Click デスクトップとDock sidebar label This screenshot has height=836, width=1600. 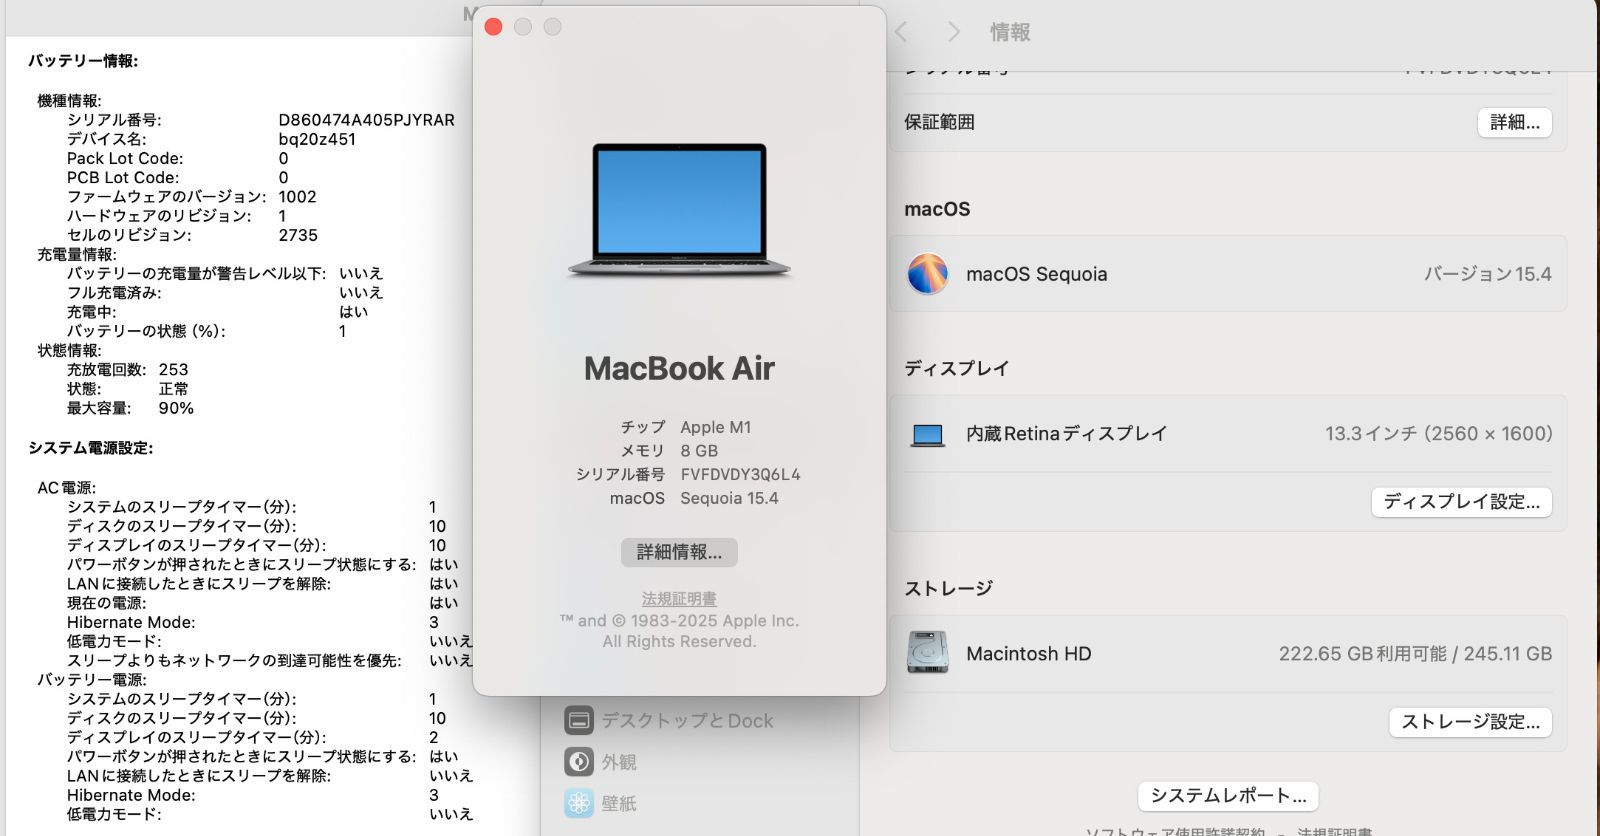[x=687, y=721]
